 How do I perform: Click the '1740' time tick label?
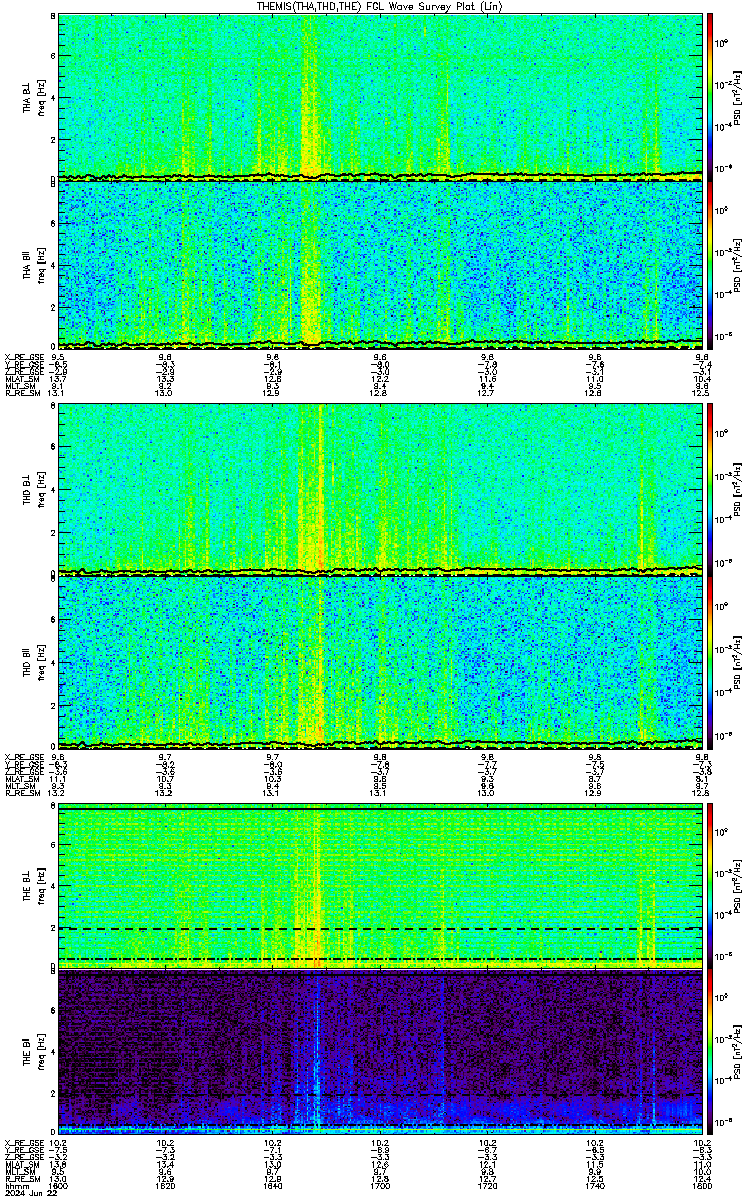pos(595,1187)
